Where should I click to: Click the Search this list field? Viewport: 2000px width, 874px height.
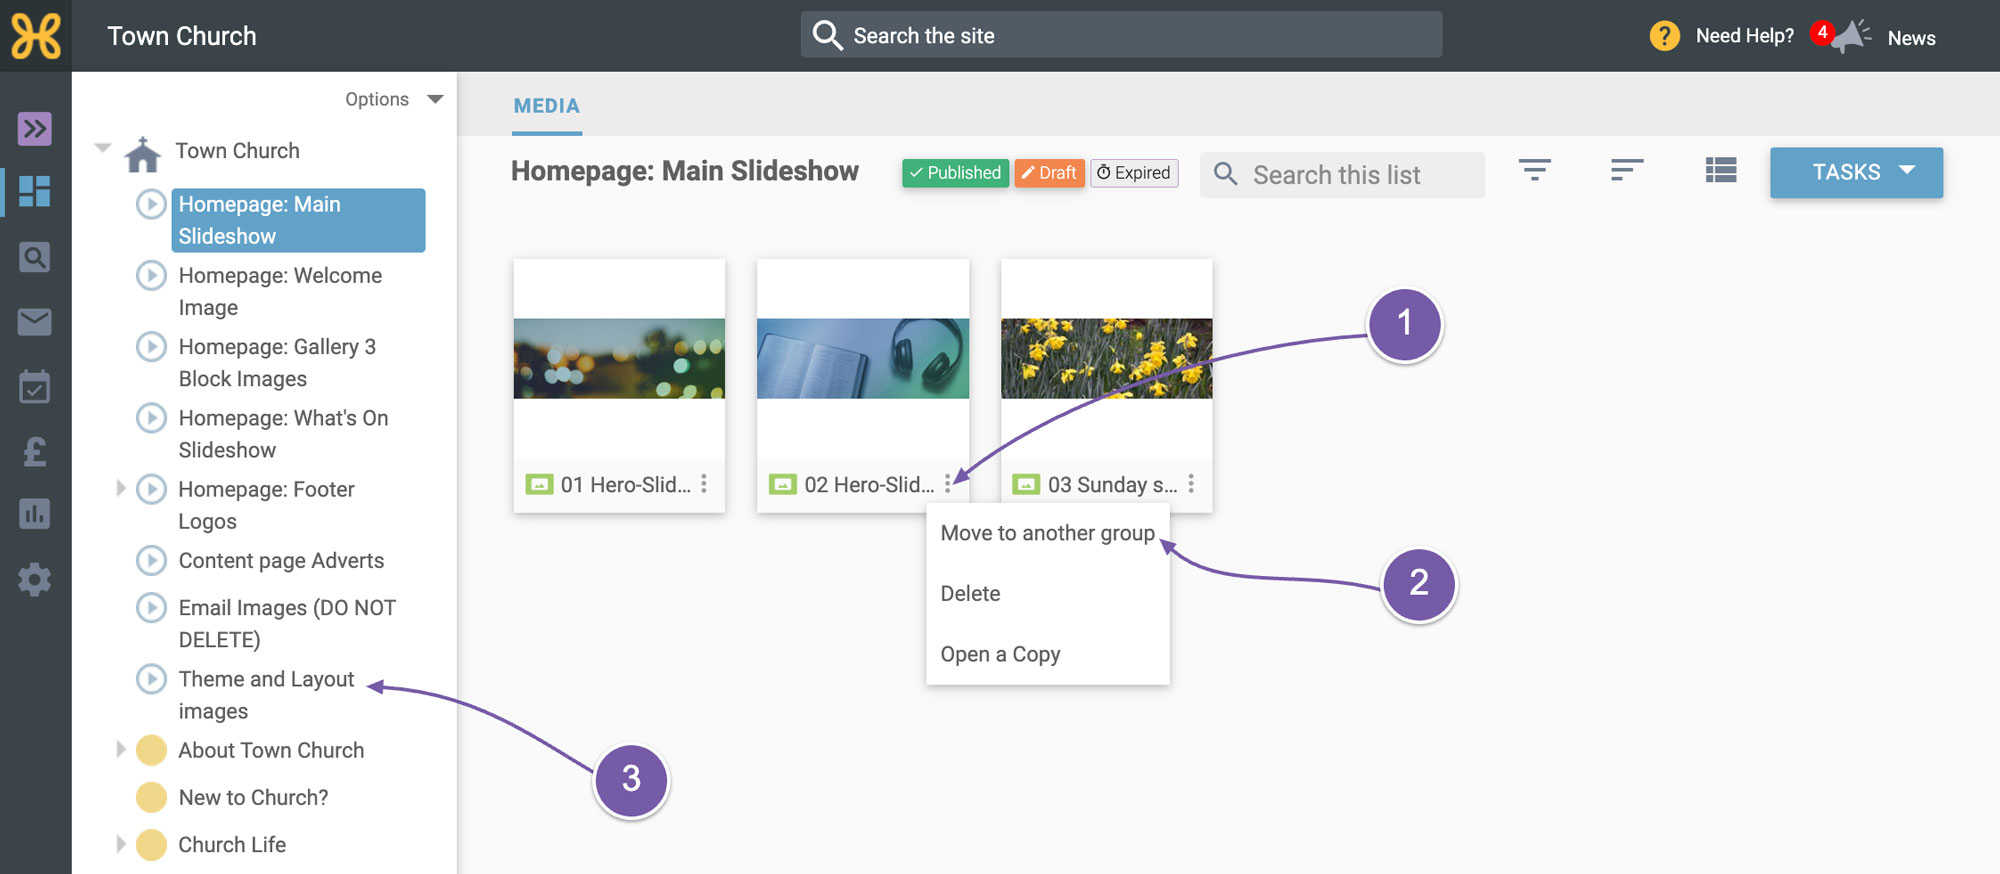(x=1342, y=175)
